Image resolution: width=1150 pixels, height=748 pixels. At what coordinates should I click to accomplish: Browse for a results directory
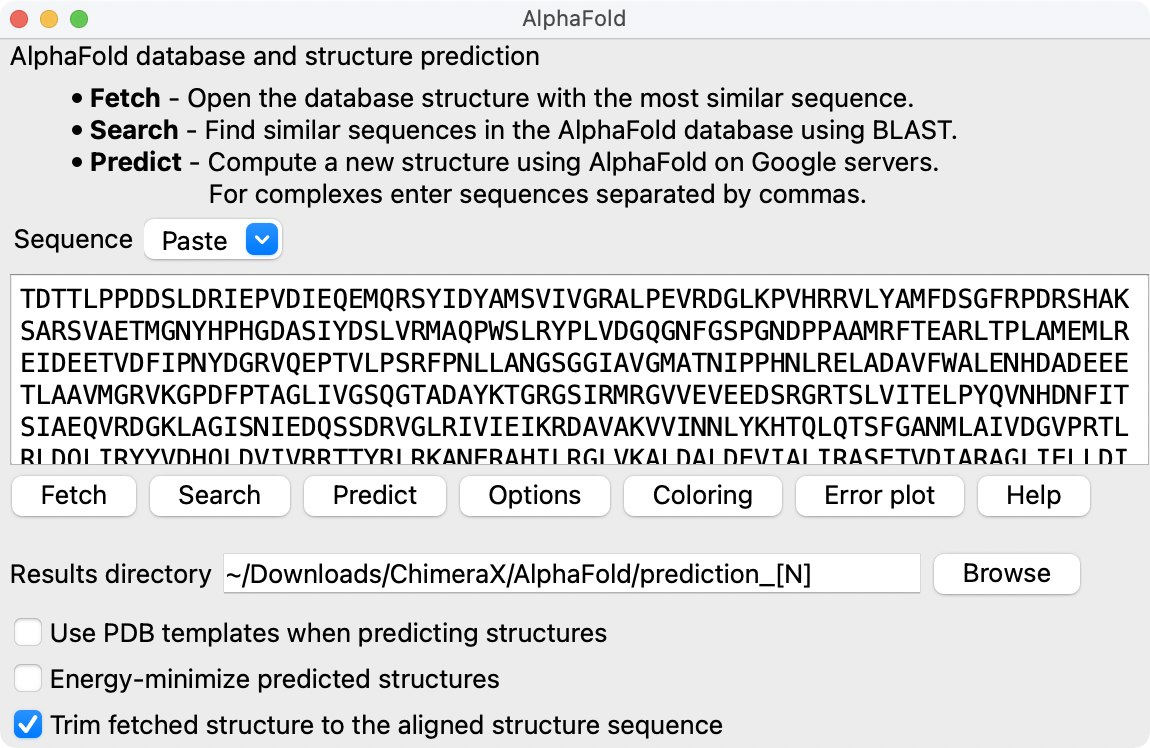pyautogui.click(x=1006, y=574)
